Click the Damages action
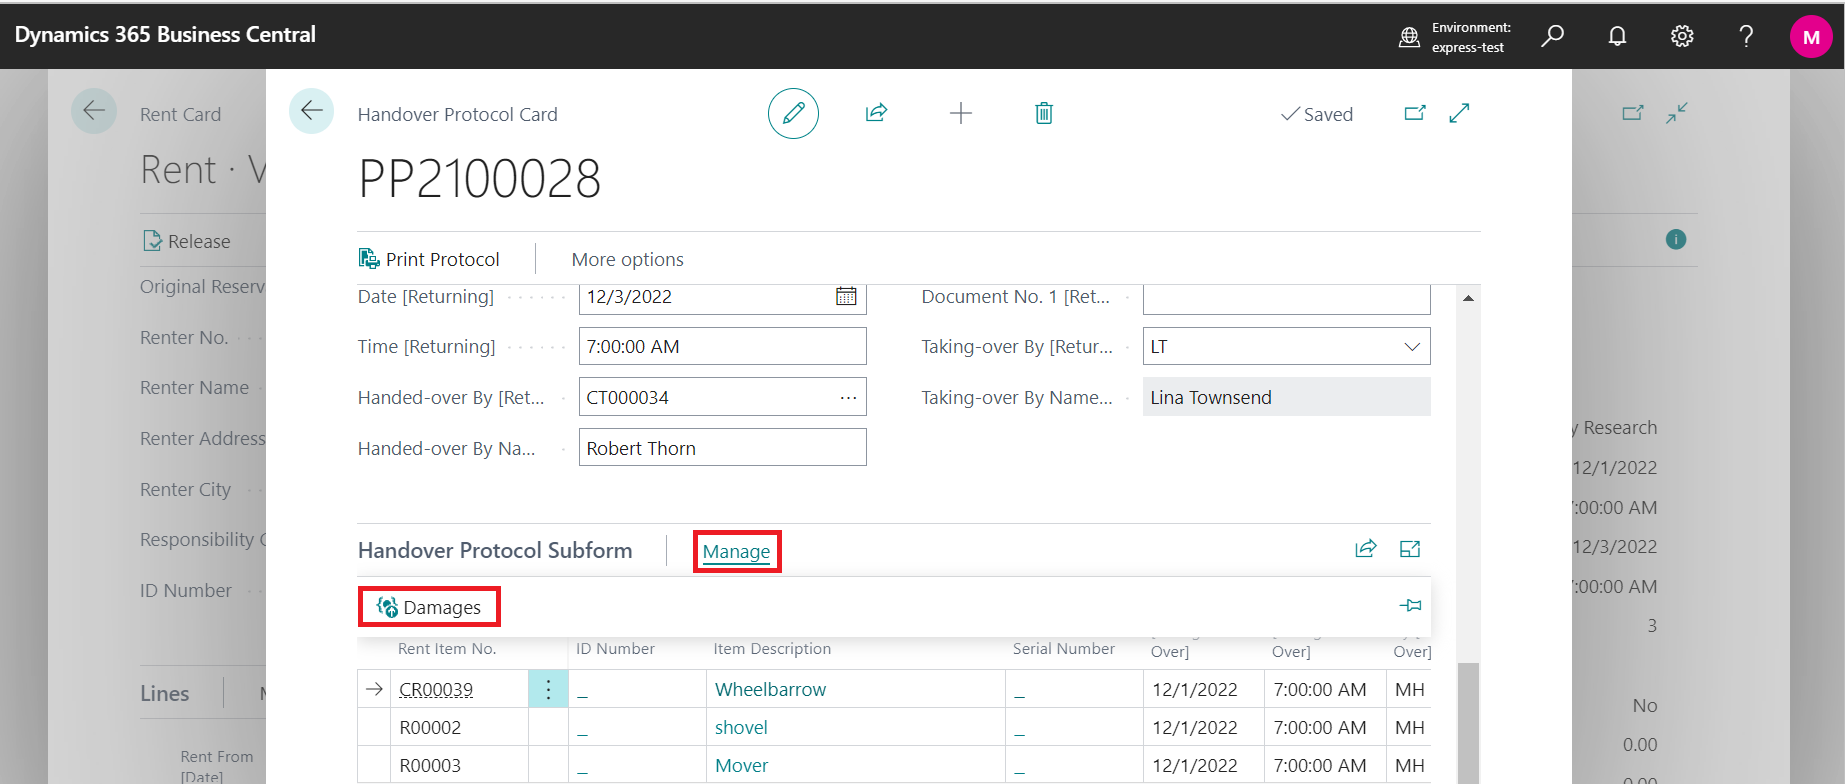The height and width of the screenshot is (784, 1845). pos(429,608)
